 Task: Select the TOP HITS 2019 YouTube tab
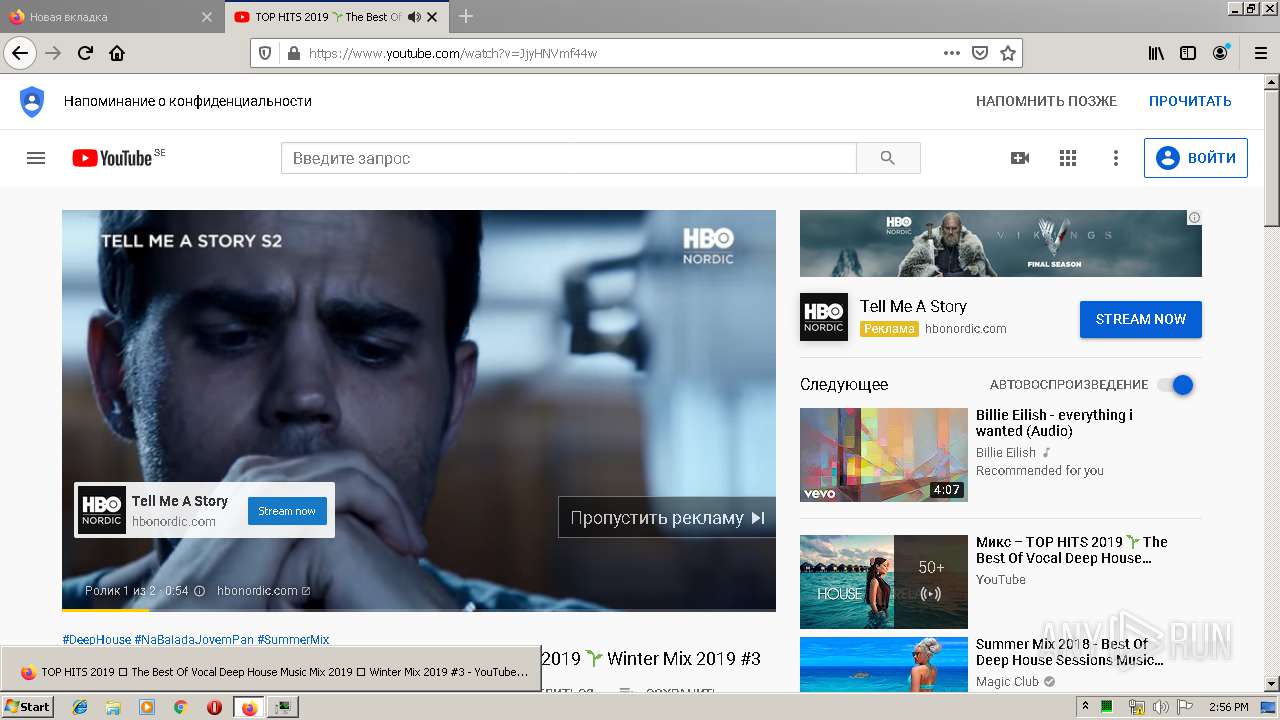coord(337,17)
